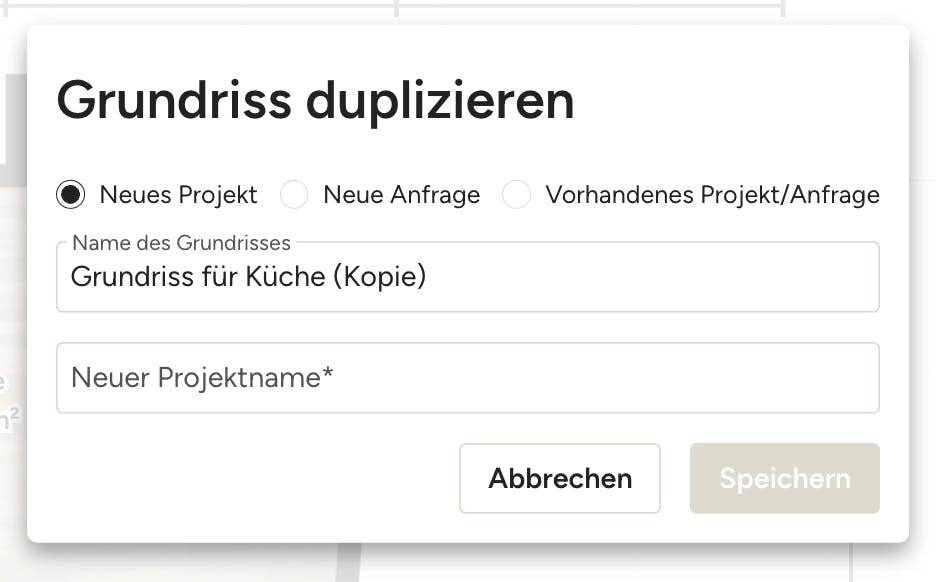
Task: Click the Name des Grundrisses floating label
Action: click(x=181, y=243)
